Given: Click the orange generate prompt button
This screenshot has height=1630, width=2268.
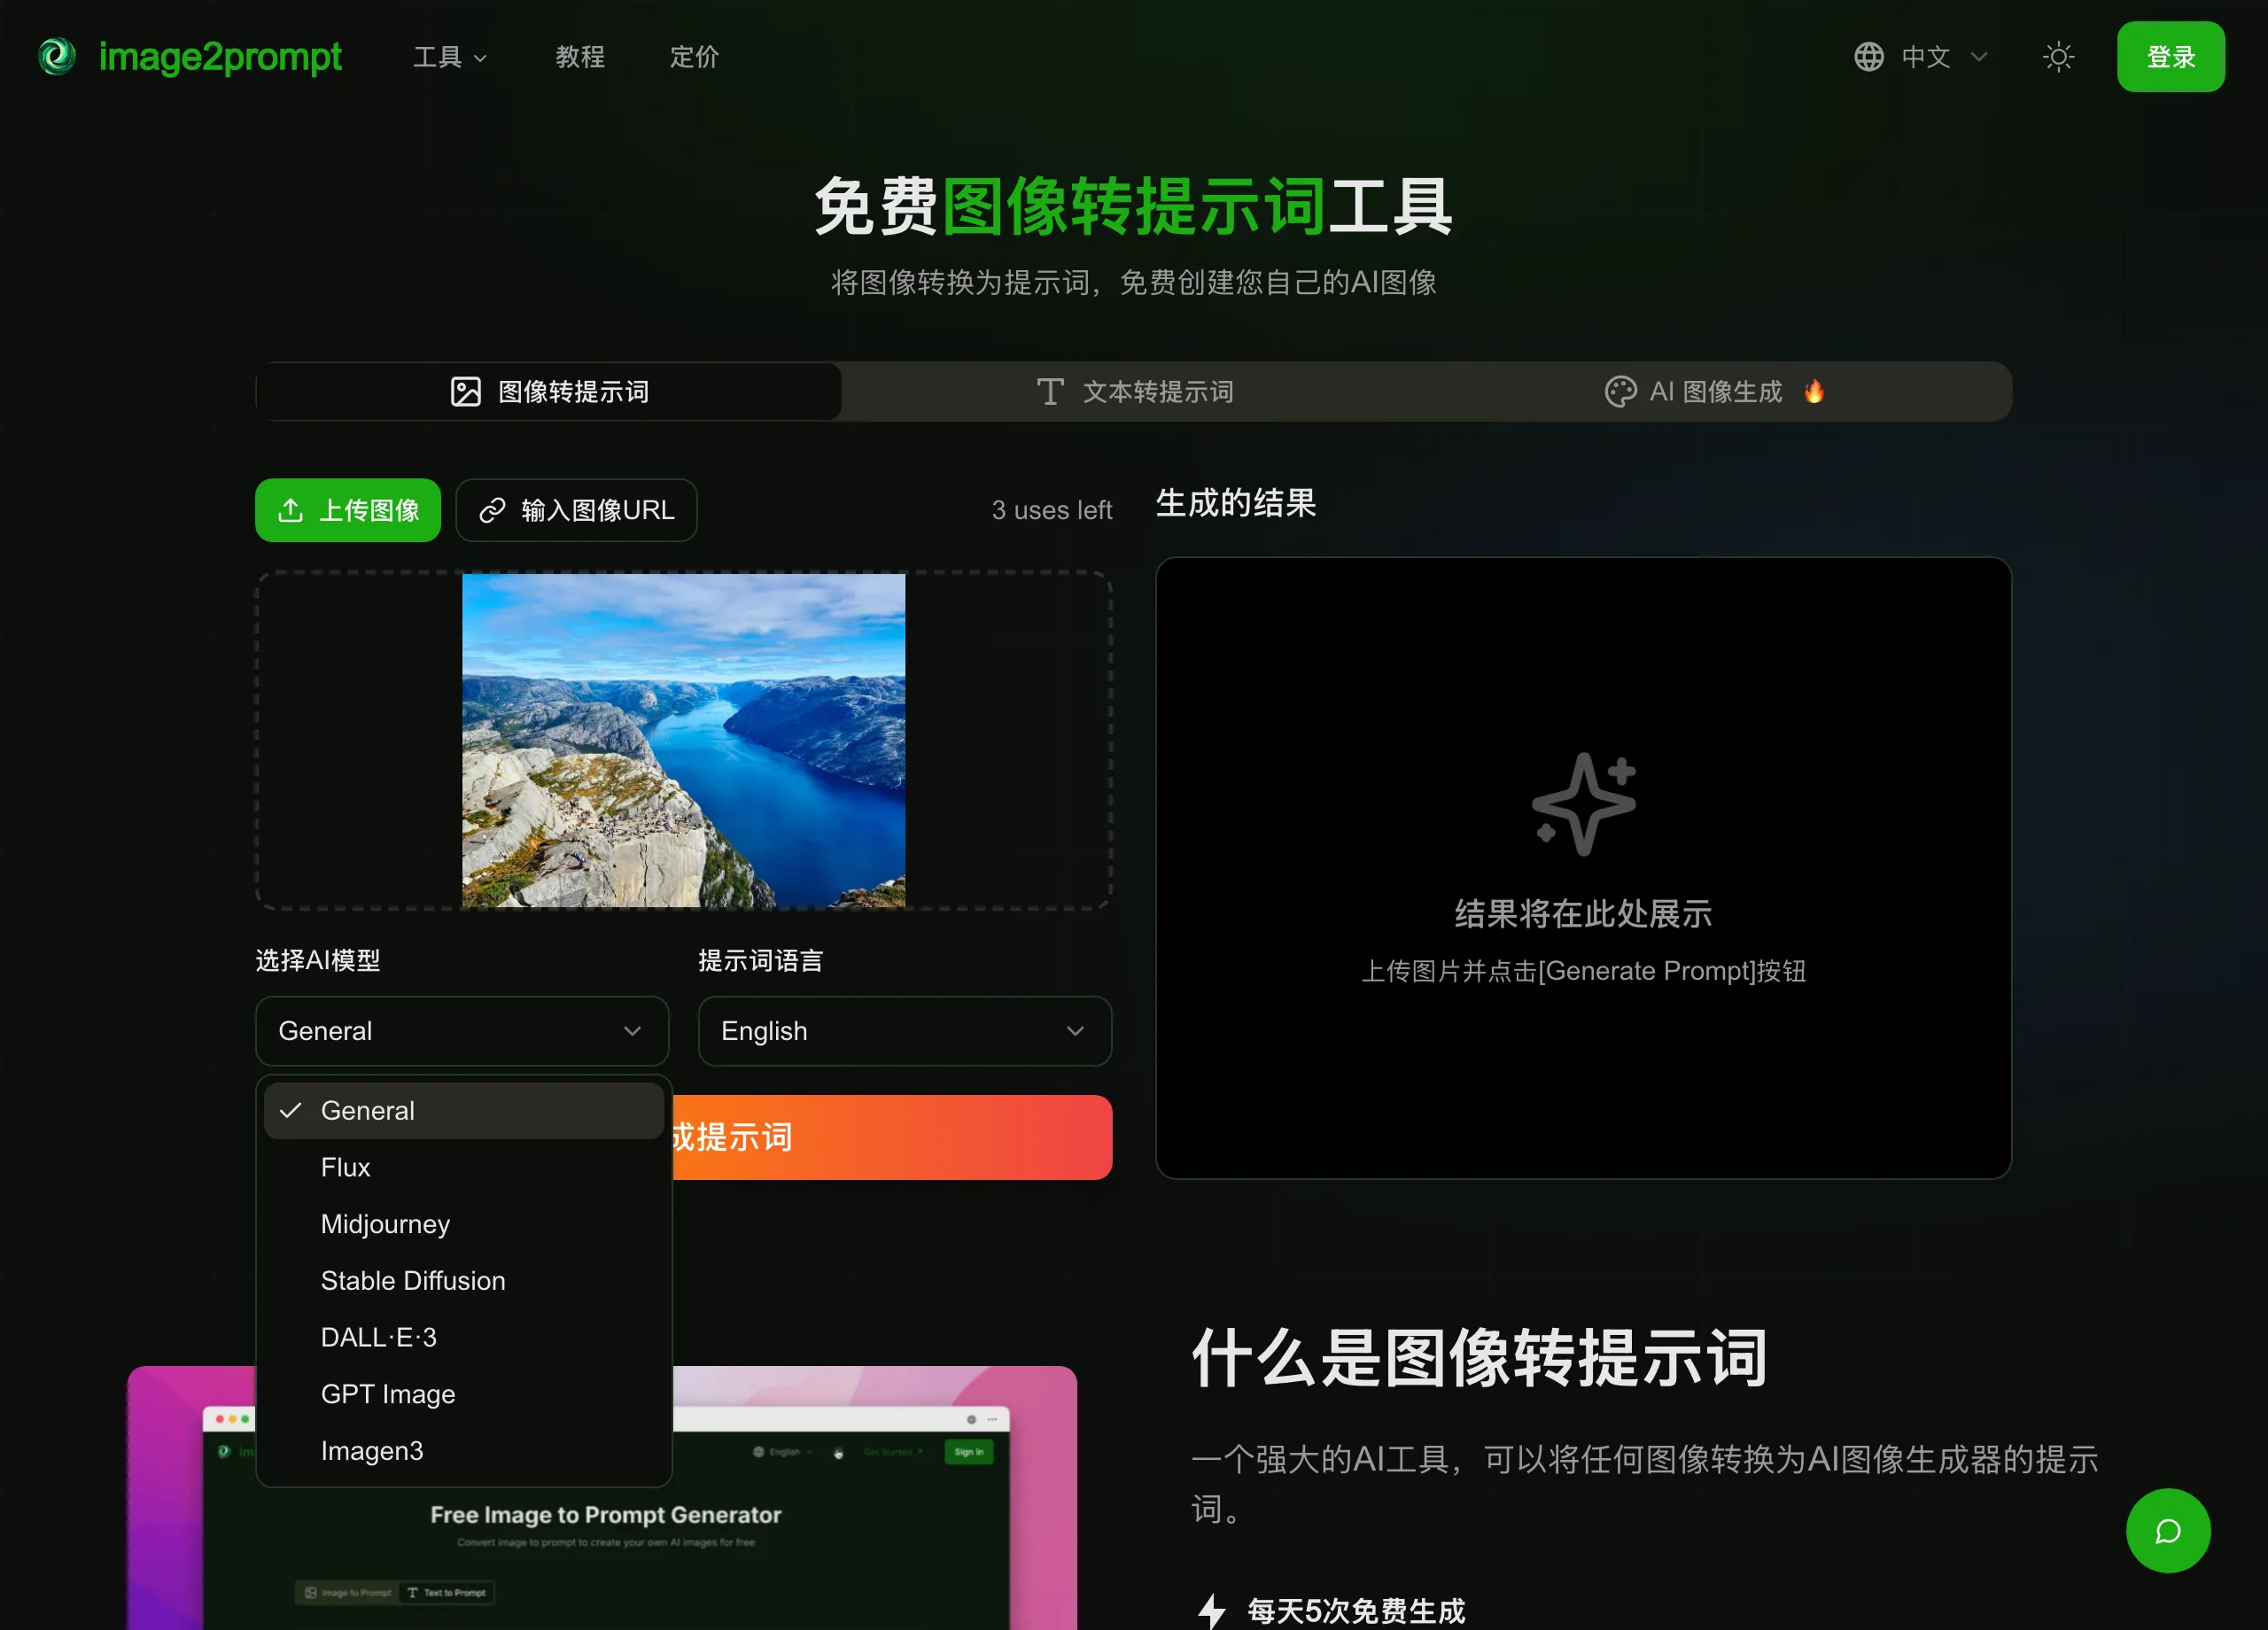Looking at the screenshot, I should [892, 1137].
